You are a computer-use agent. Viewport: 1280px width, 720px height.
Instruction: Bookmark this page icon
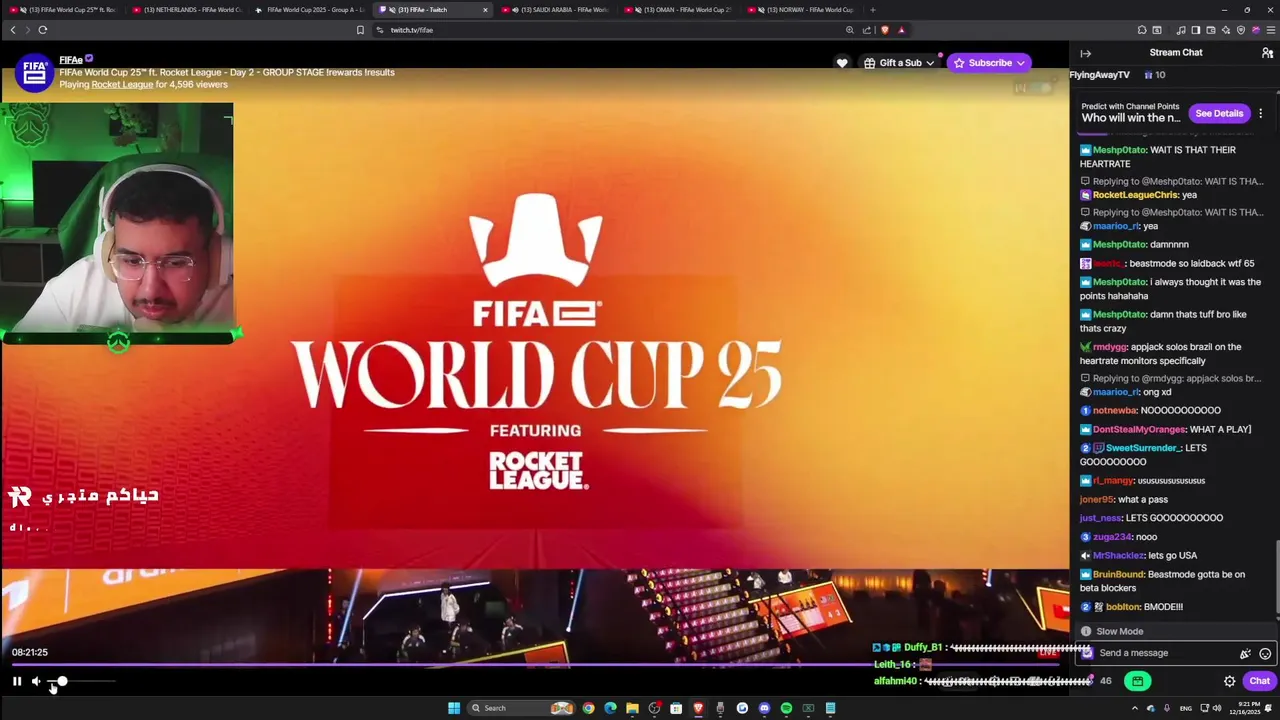pos(360,30)
